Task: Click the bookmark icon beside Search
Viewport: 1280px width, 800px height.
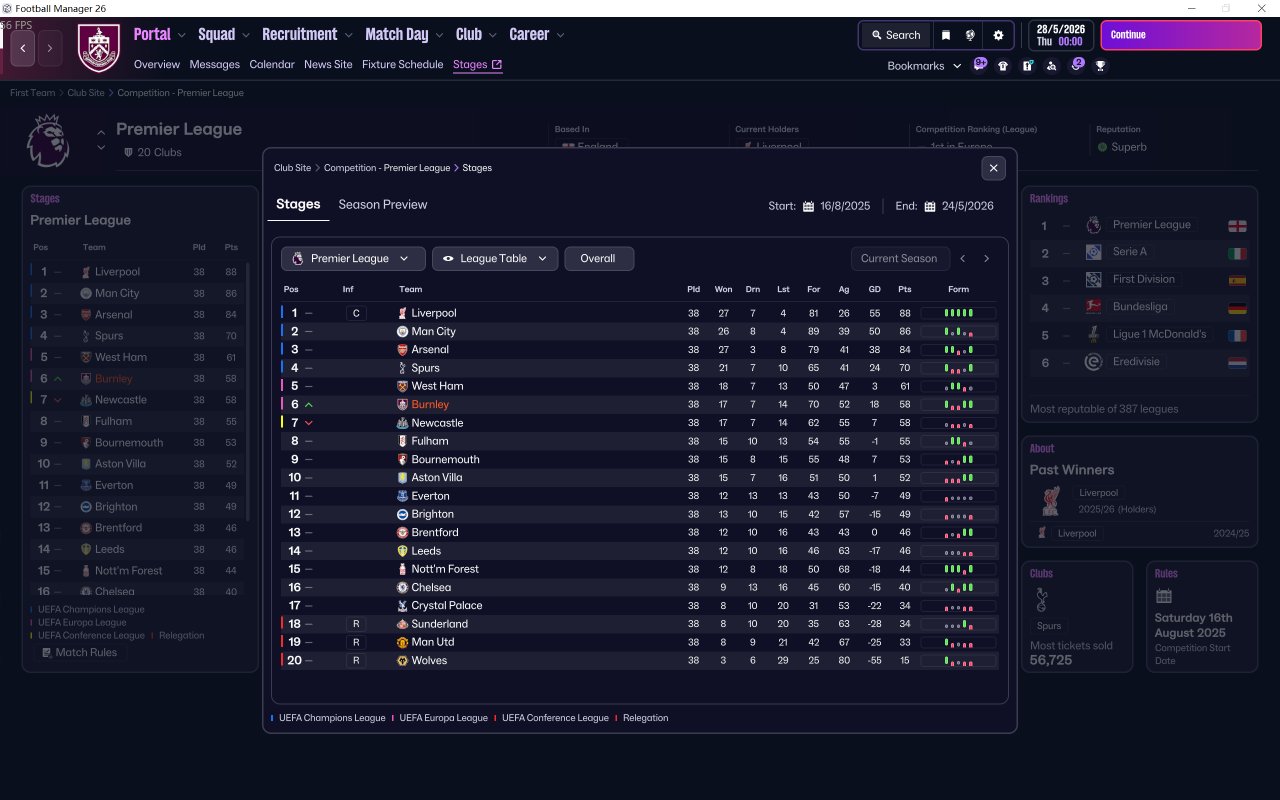Action: pos(946,35)
